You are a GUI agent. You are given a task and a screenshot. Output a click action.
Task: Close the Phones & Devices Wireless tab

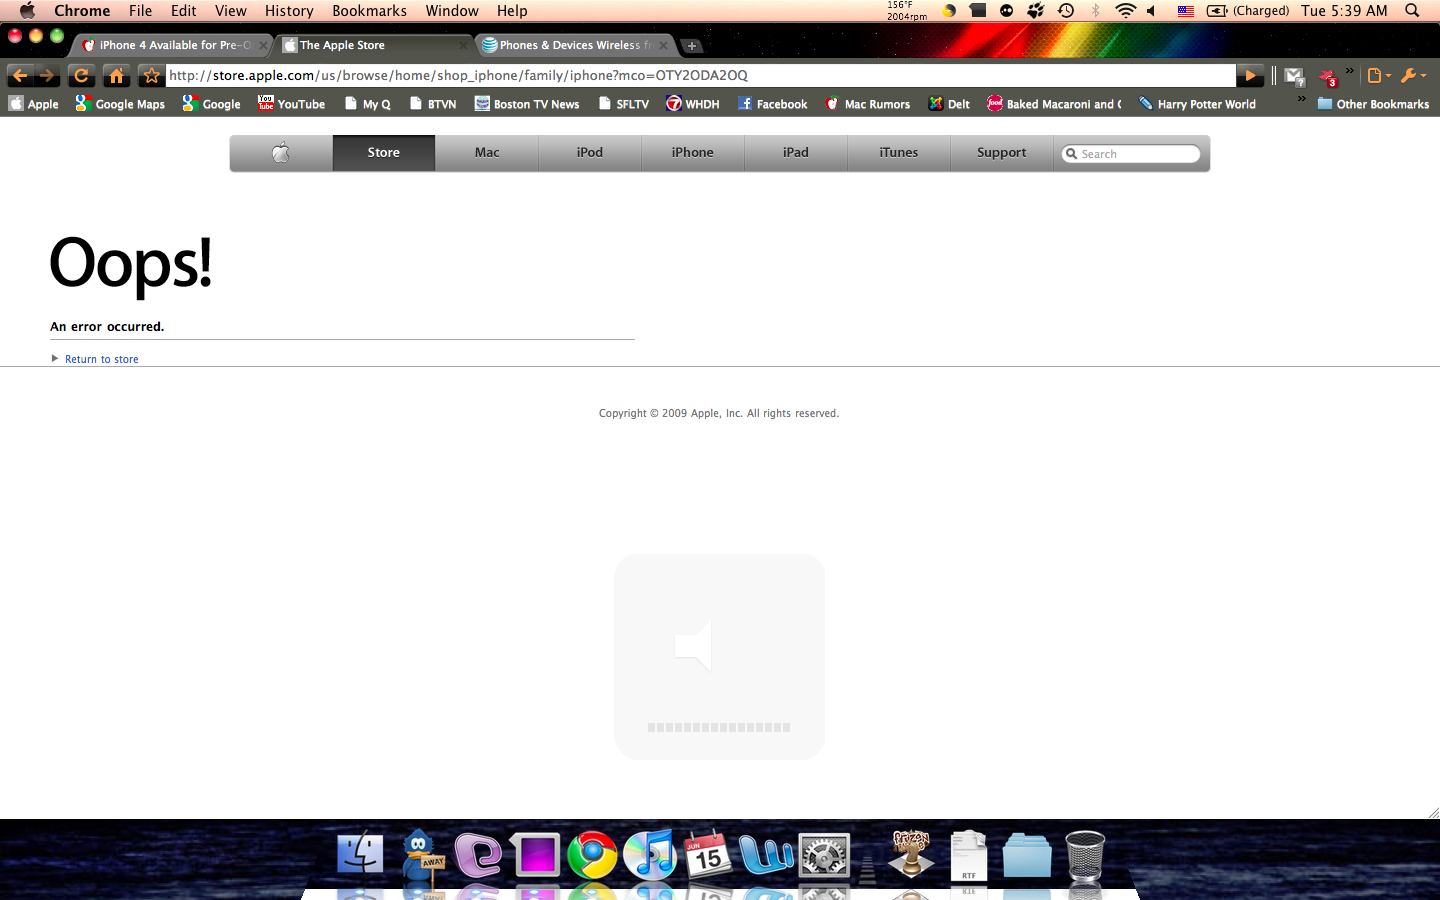pyautogui.click(x=662, y=45)
